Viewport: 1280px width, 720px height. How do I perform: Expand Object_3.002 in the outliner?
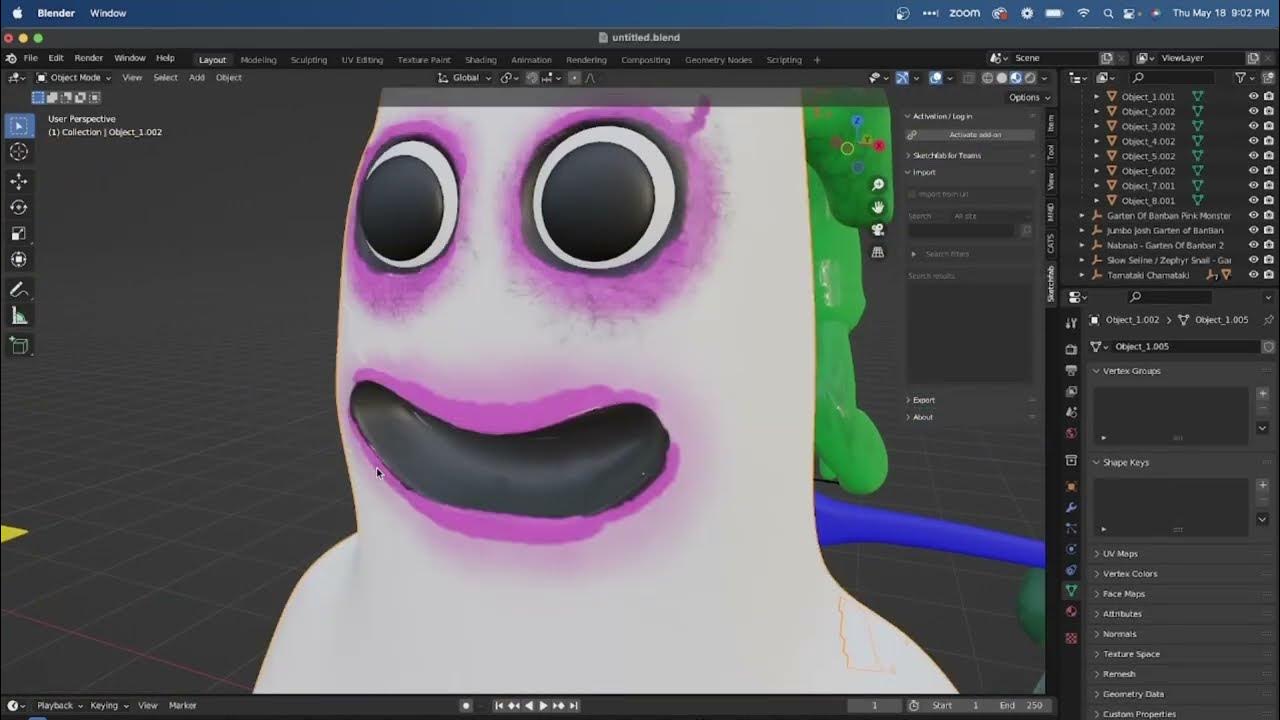coord(1097,126)
